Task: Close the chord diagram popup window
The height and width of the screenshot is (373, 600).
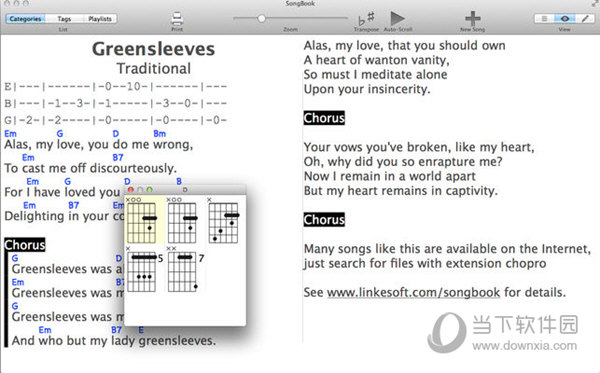Action: [131, 189]
